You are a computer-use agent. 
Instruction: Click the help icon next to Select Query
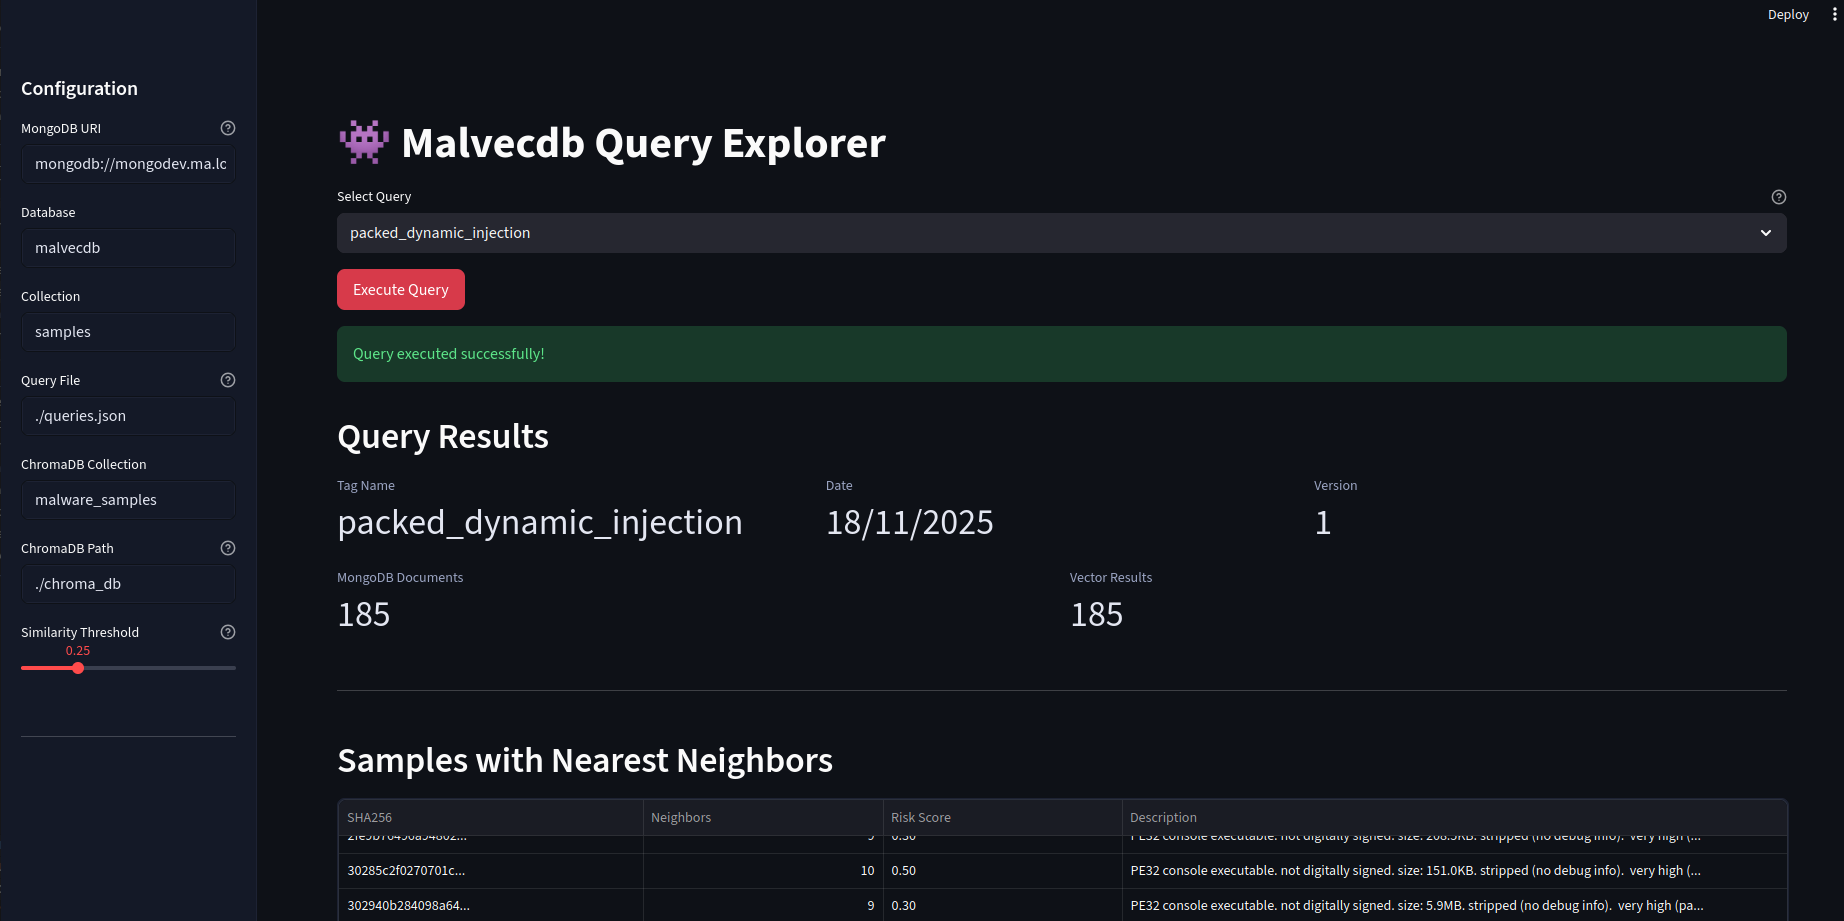coord(1779,196)
